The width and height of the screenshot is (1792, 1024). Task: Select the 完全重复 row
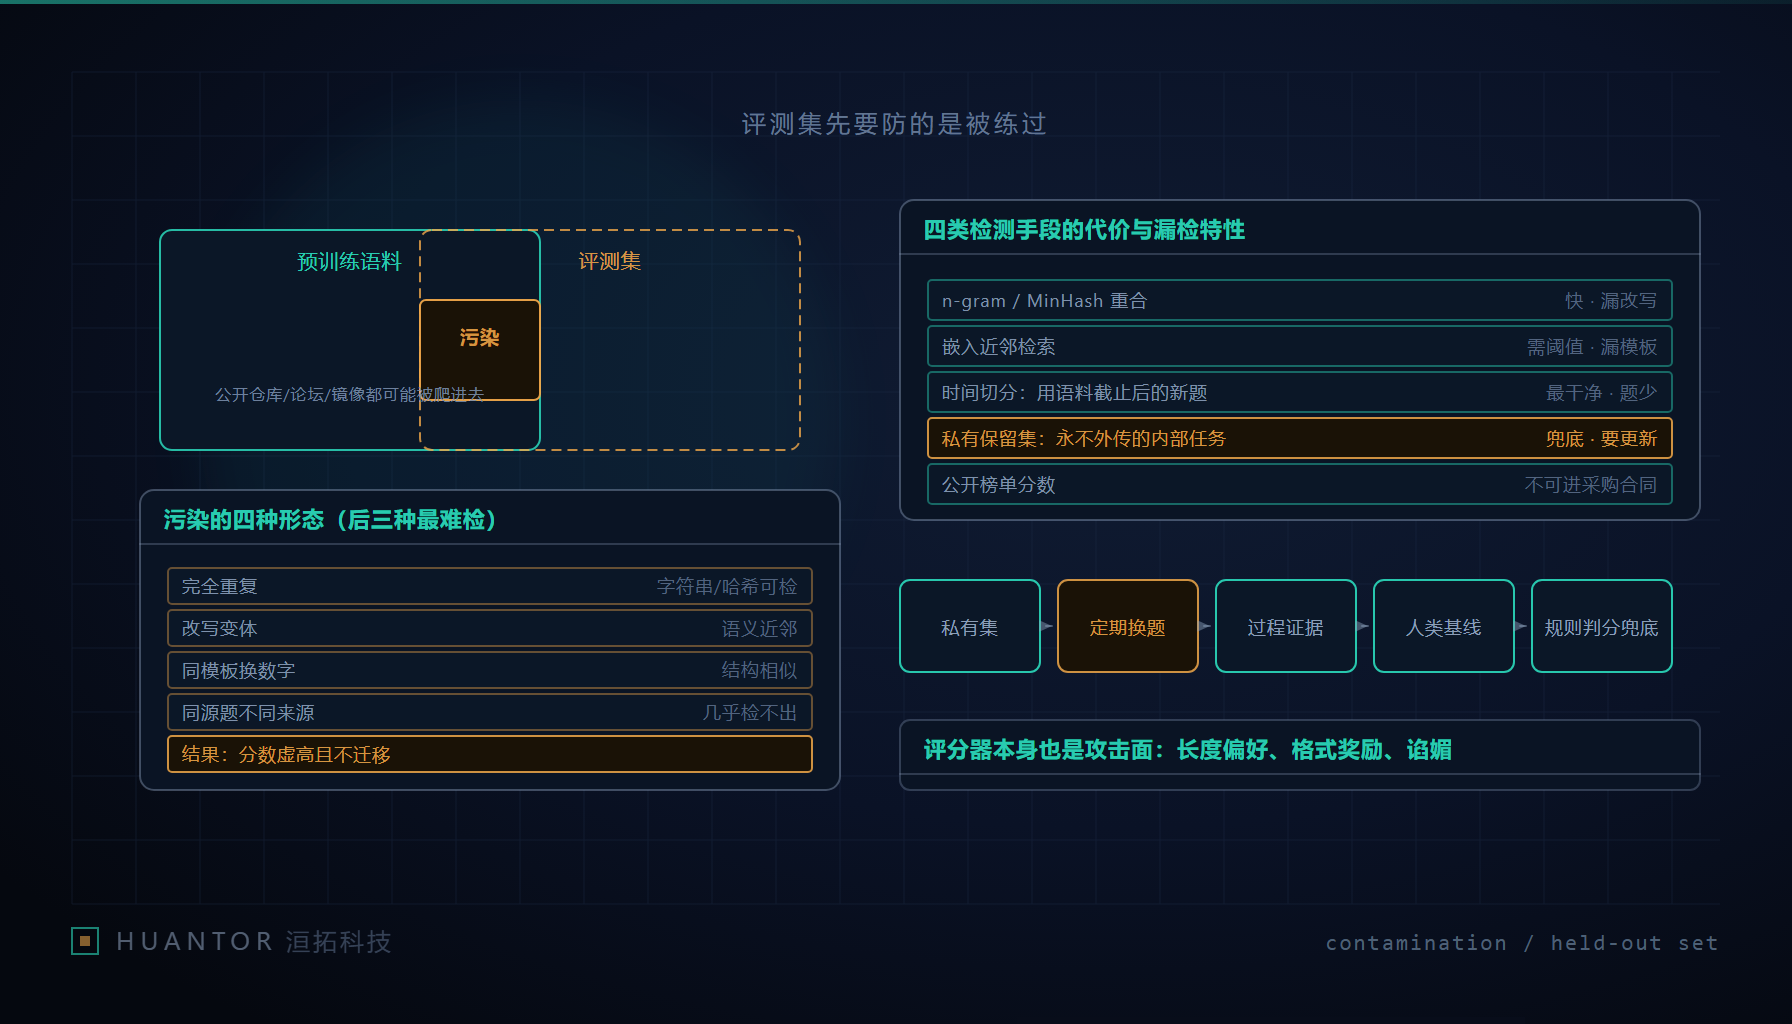tap(490, 586)
